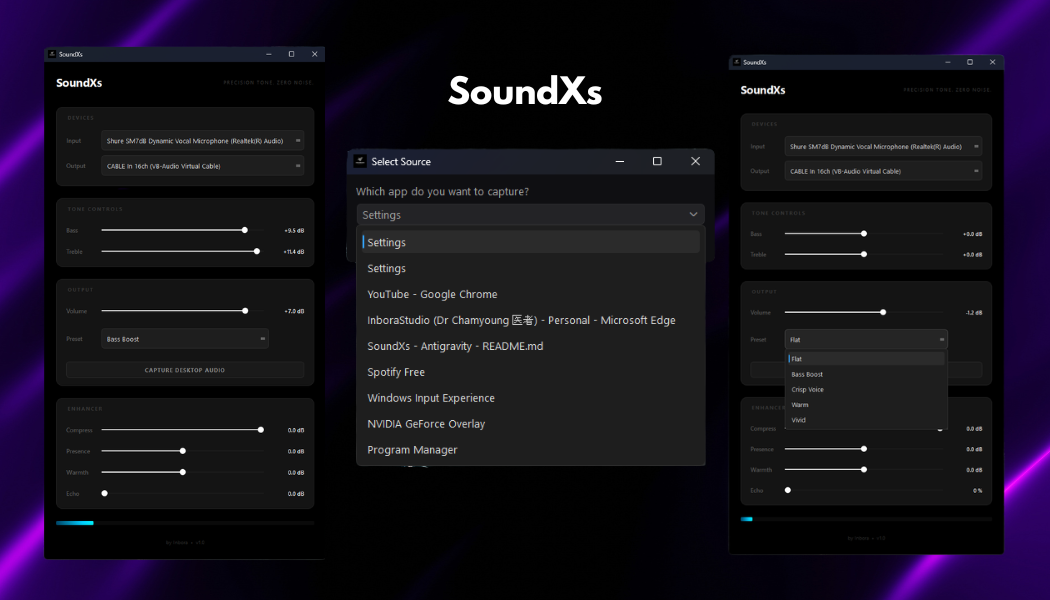Select the Flat preset in right window list

(866, 359)
